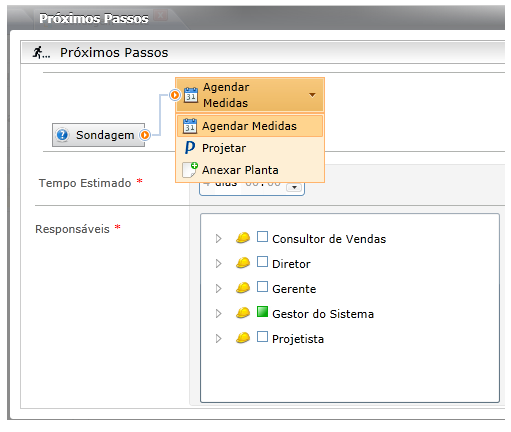The height and width of the screenshot is (432, 511).
Task: Click the helmet icon next to Projetista
Action: (243, 338)
